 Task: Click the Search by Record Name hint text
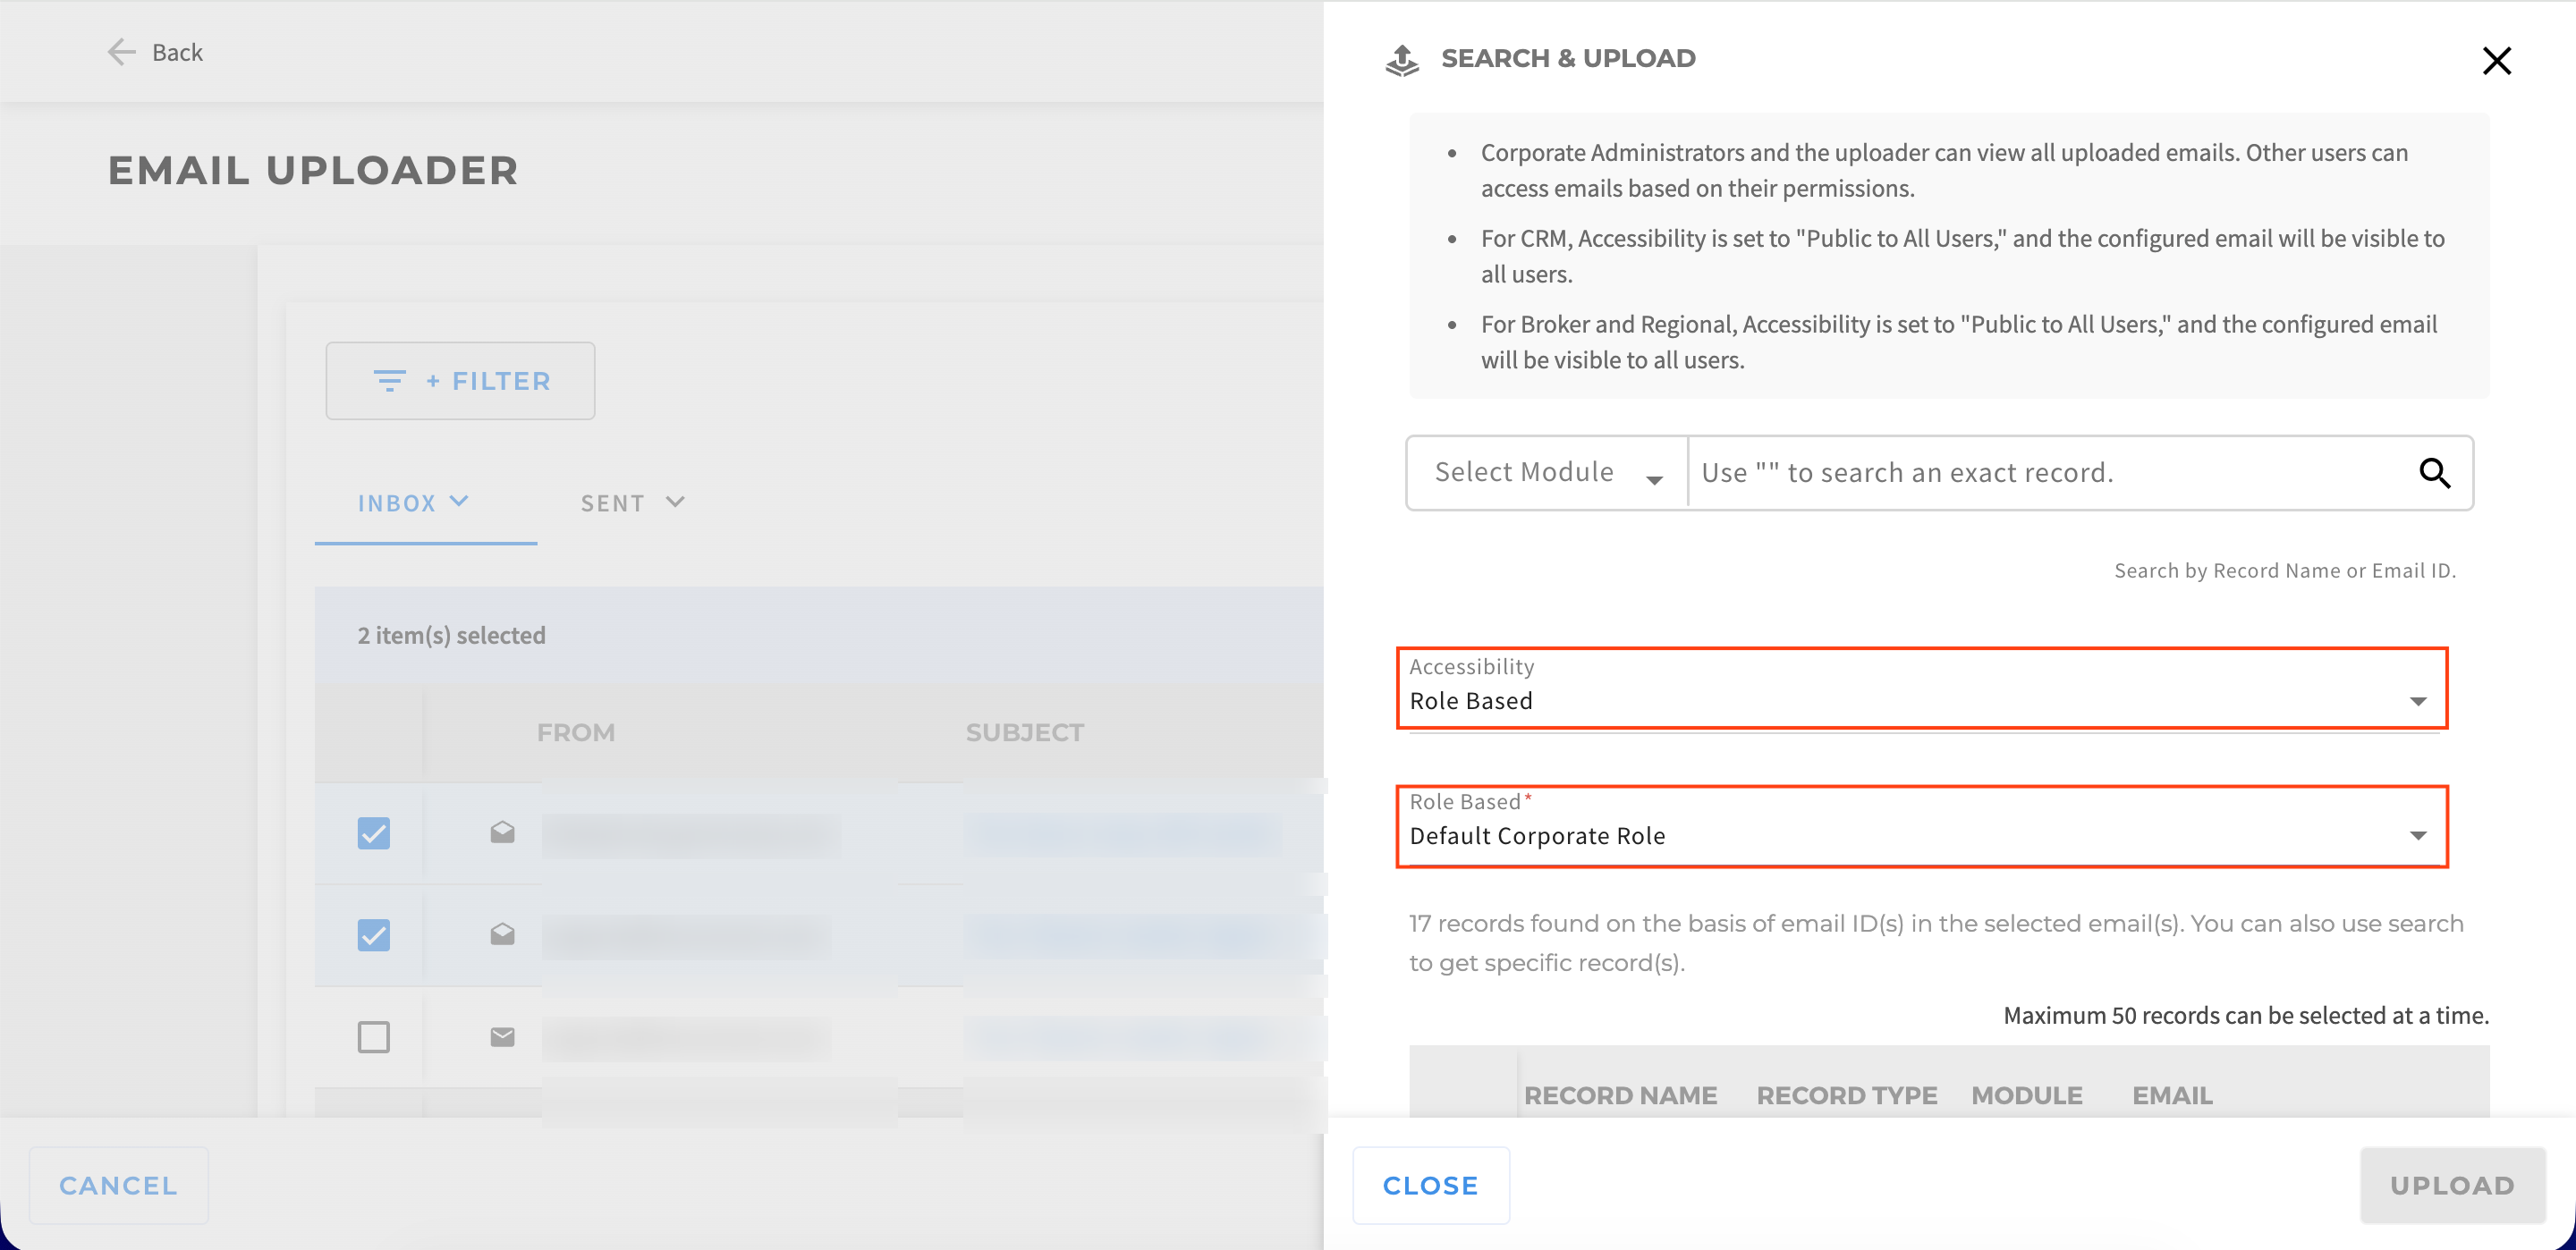click(2284, 571)
